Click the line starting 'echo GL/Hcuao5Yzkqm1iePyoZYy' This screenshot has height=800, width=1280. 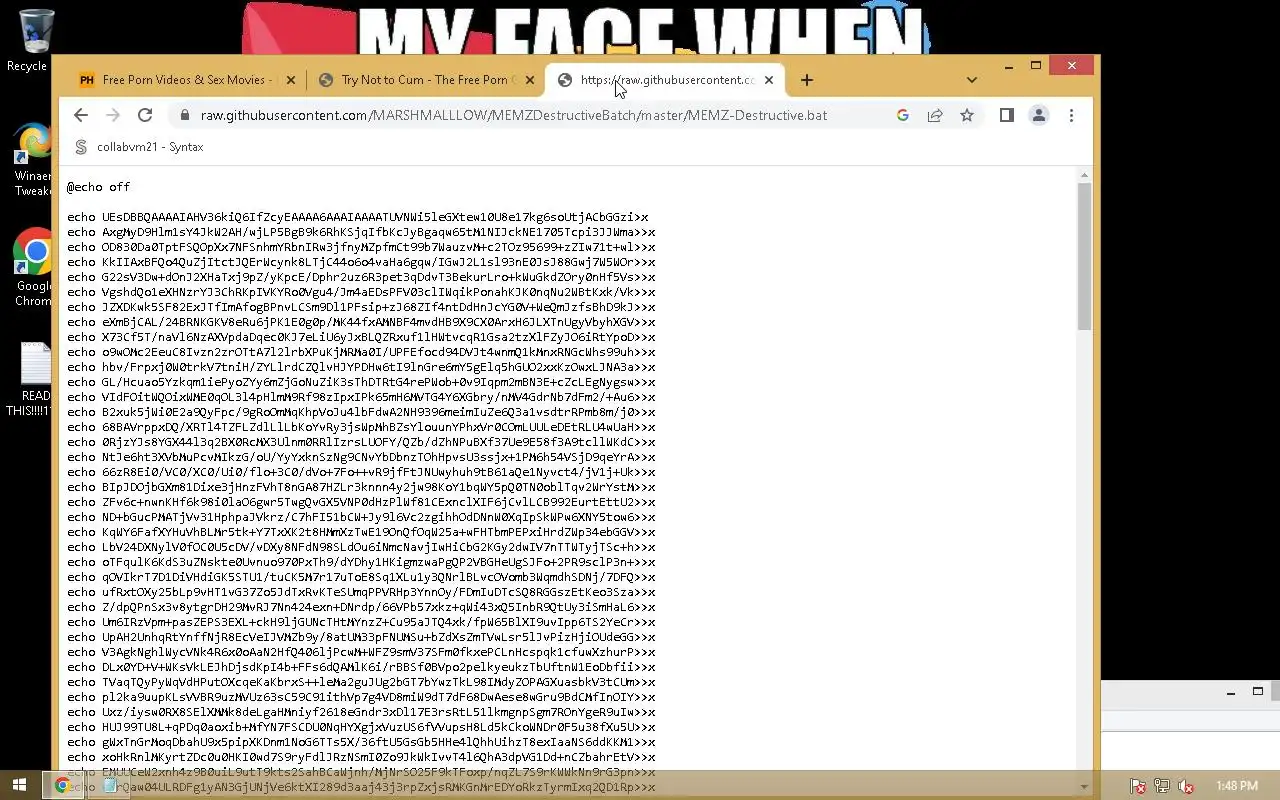pyautogui.click(x=361, y=382)
